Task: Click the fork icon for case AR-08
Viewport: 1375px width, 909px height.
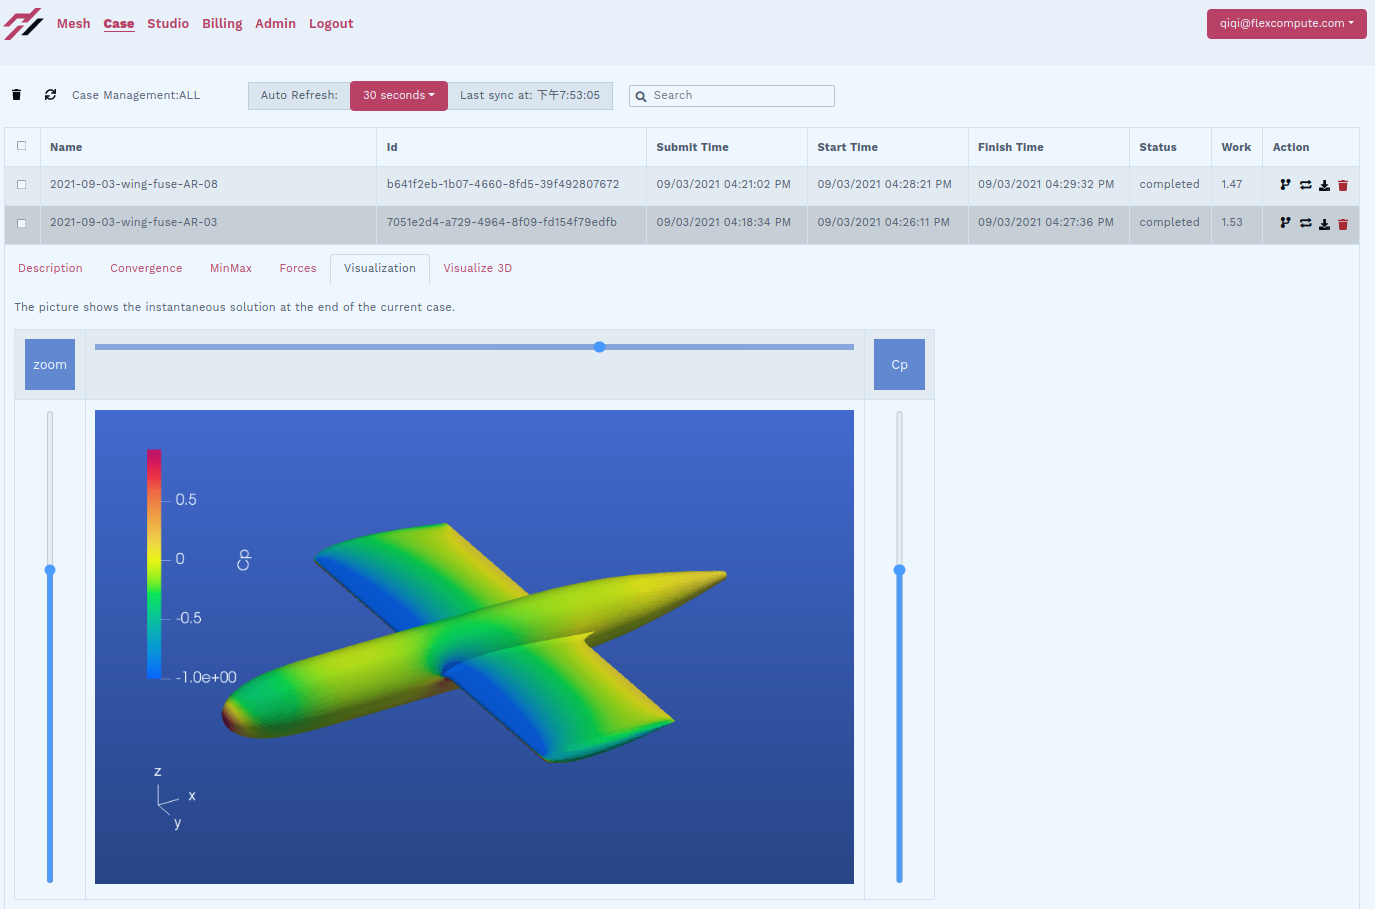Action: click(x=1285, y=185)
